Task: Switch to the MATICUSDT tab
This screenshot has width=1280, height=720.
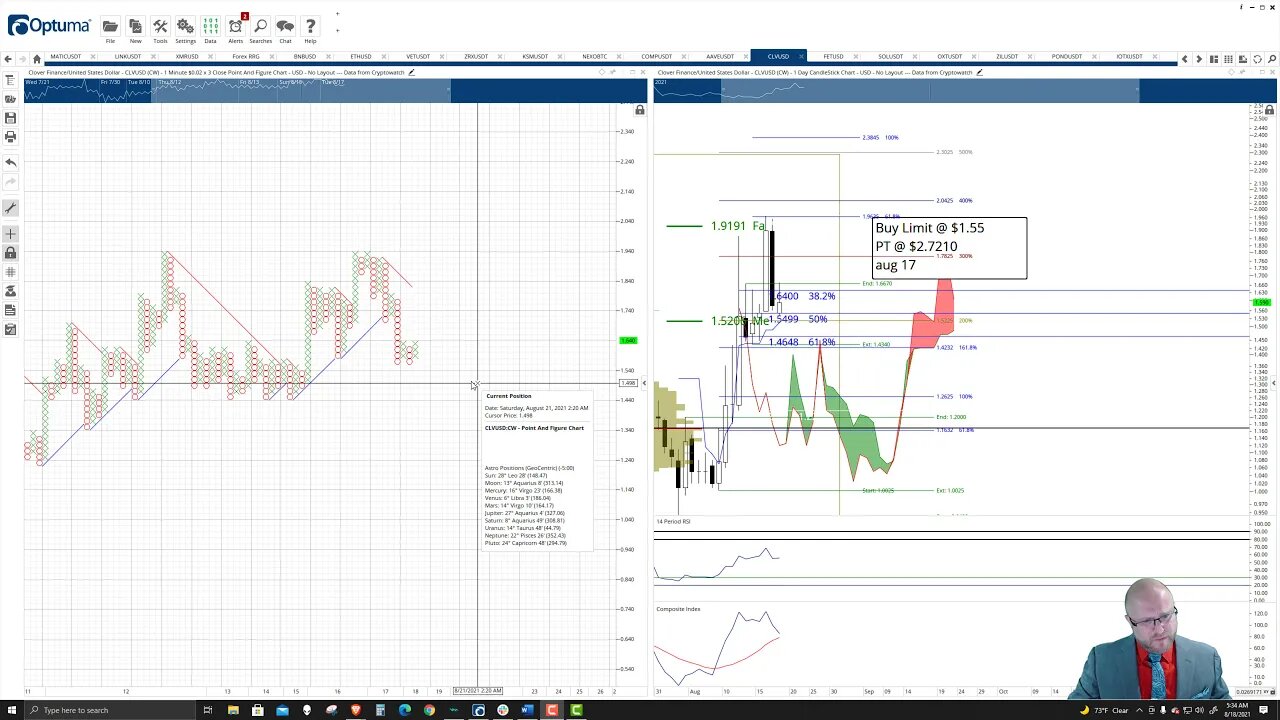Action: click(x=65, y=57)
